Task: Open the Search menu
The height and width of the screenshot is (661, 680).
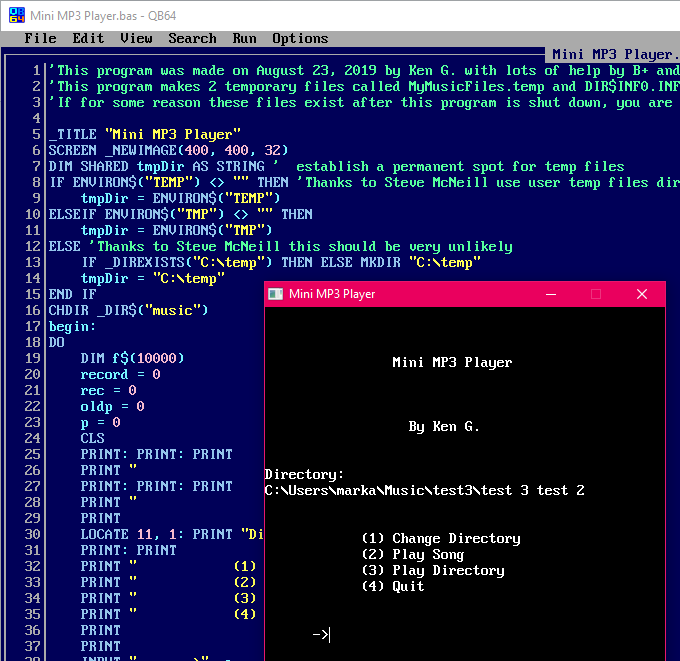Action: (193, 39)
